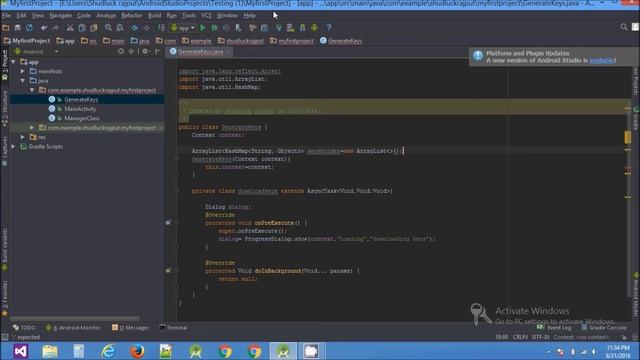The width and height of the screenshot is (640, 360).
Task: Expand the Gradle Scripts node
Action: click(x=13, y=147)
